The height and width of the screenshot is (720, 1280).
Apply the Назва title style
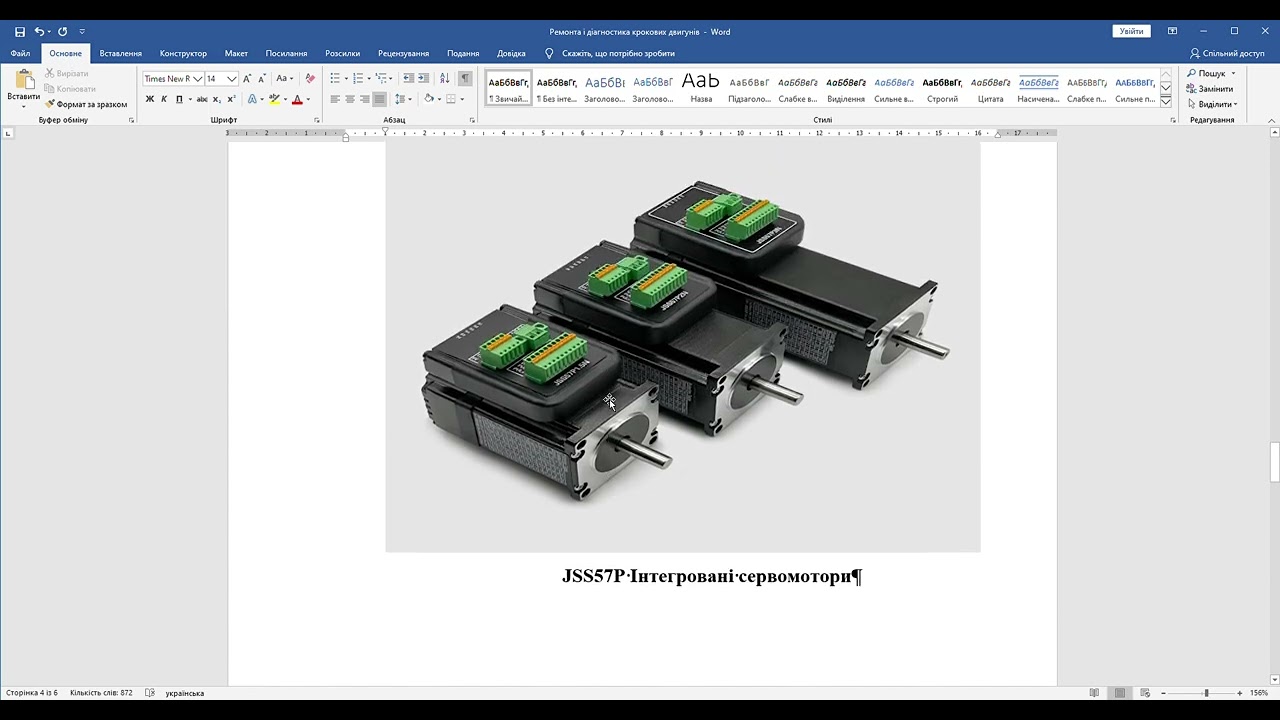click(701, 88)
